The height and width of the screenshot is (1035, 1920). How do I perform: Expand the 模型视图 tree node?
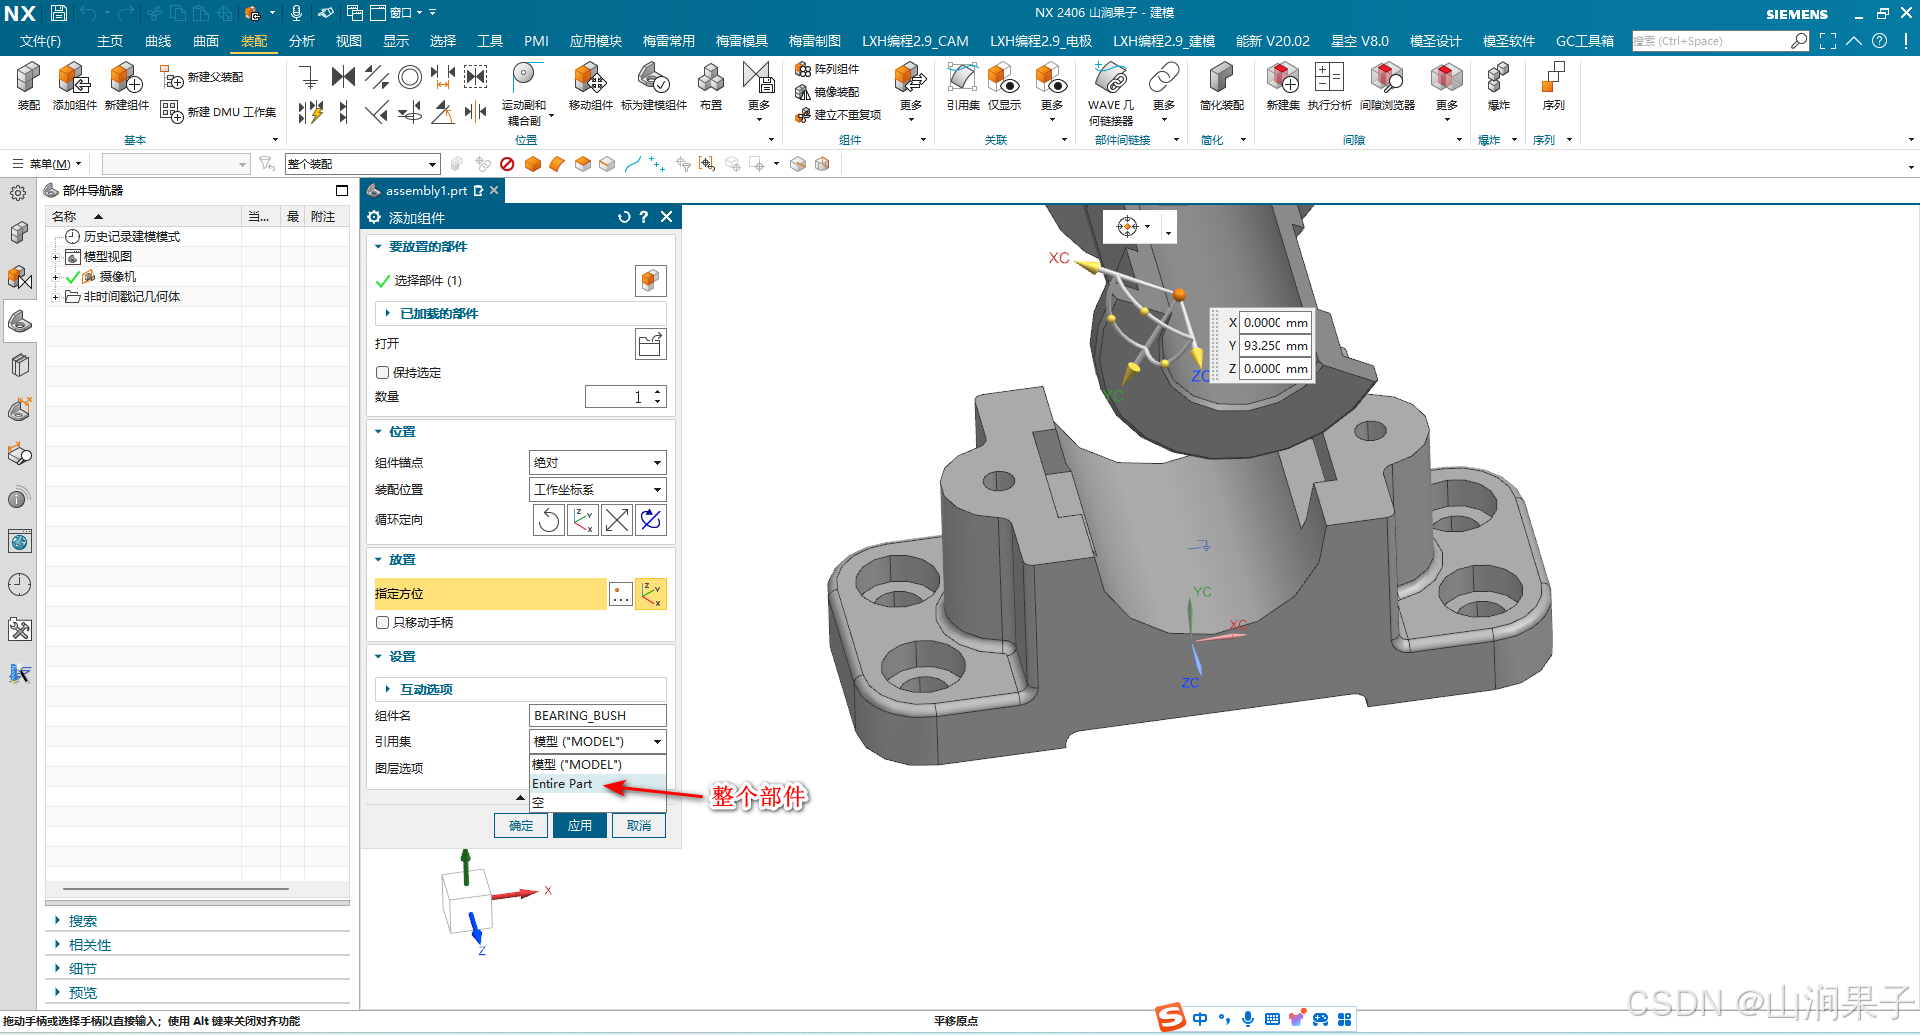pos(56,257)
